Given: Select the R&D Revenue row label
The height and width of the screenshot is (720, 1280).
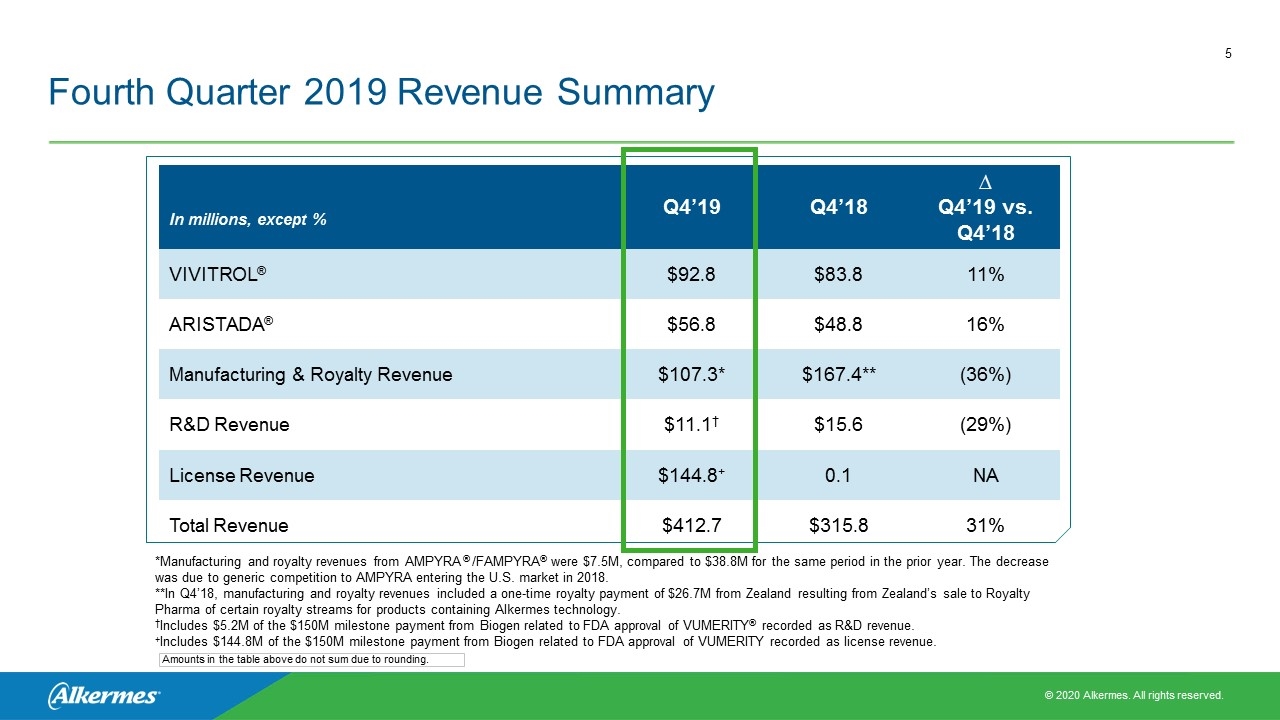Looking at the screenshot, I should [229, 425].
